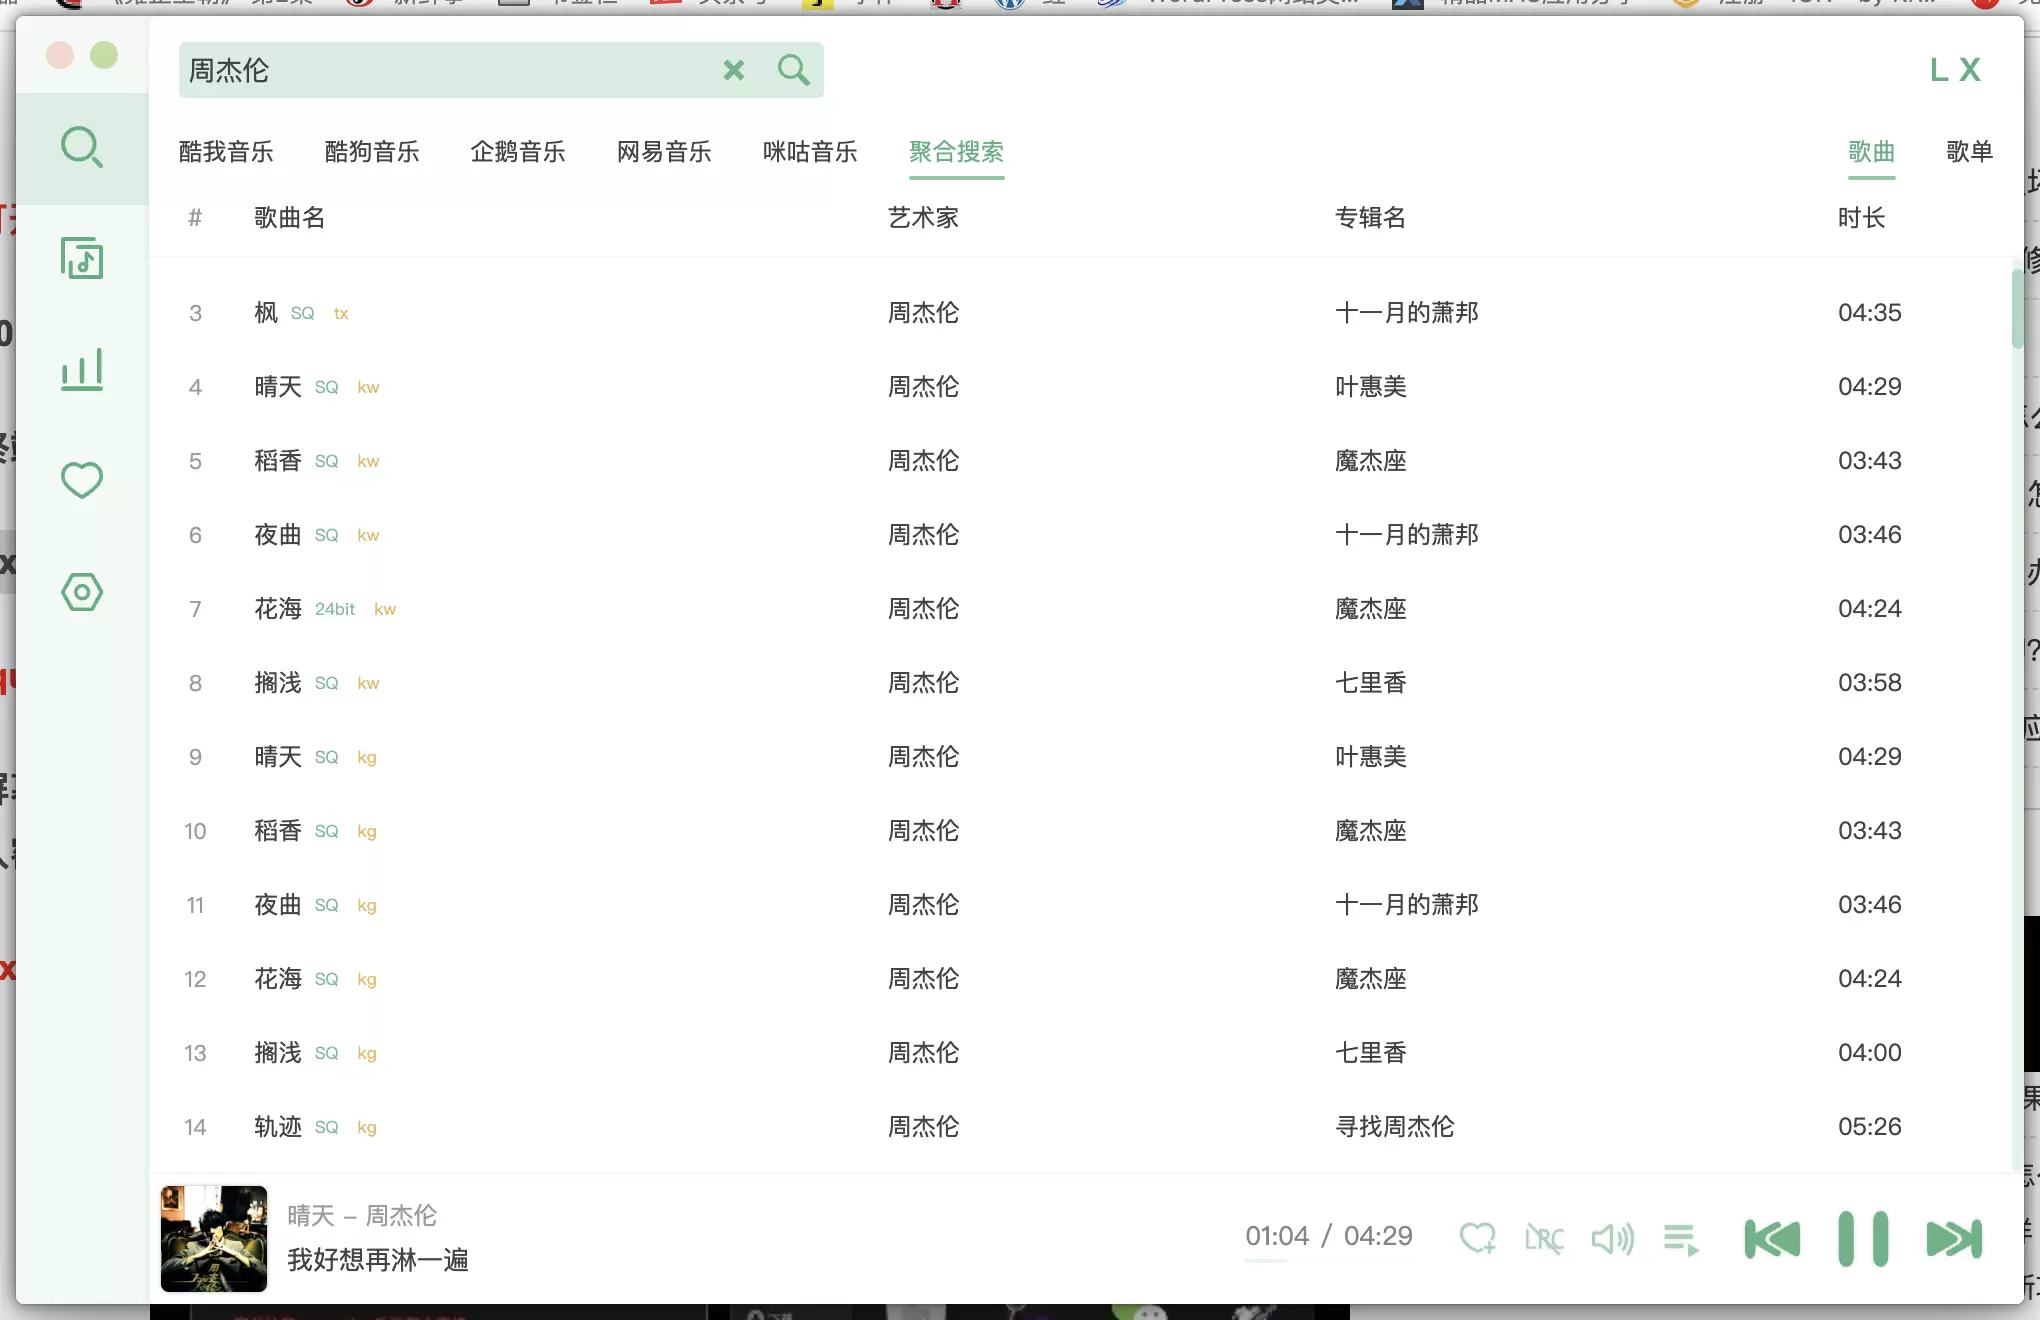Image resolution: width=2040 pixels, height=1320 pixels.
Task: Click duration 04:00 in row 13
Action: [x=1870, y=1053]
